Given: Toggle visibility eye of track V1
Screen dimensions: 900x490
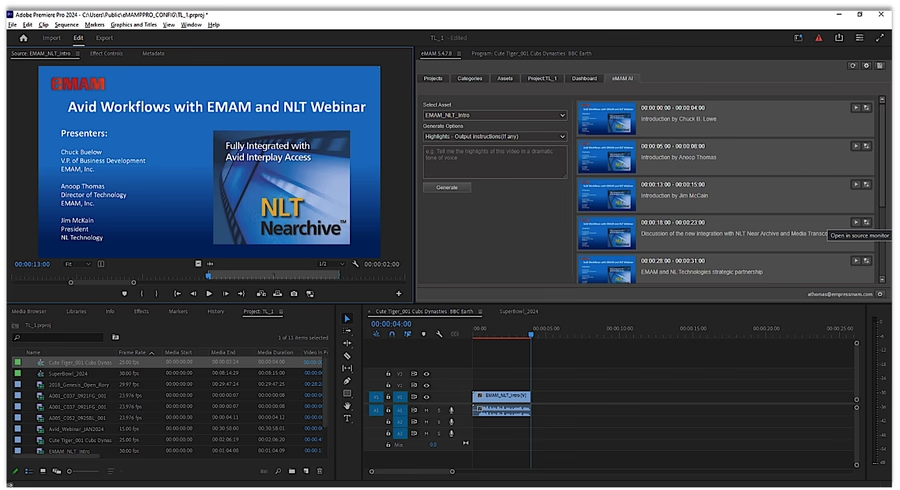Looking at the screenshot, I should pos(426,397).
